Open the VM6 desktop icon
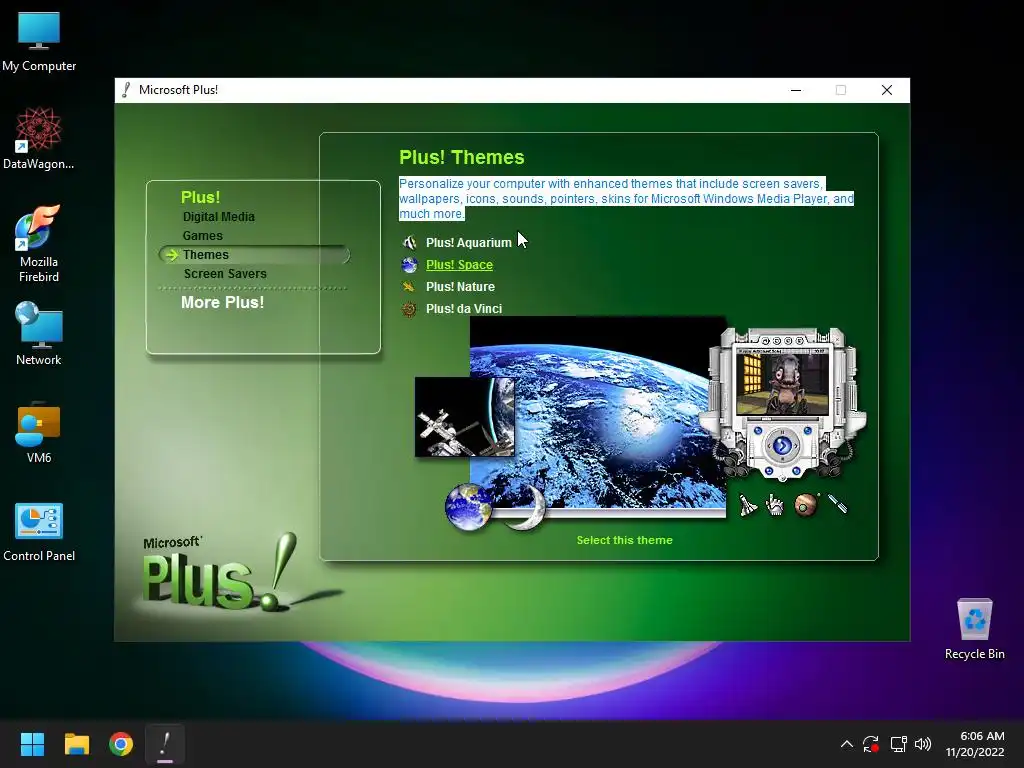Image resolution: width=1024 pixels, height=768 pixels. (39, 432)
